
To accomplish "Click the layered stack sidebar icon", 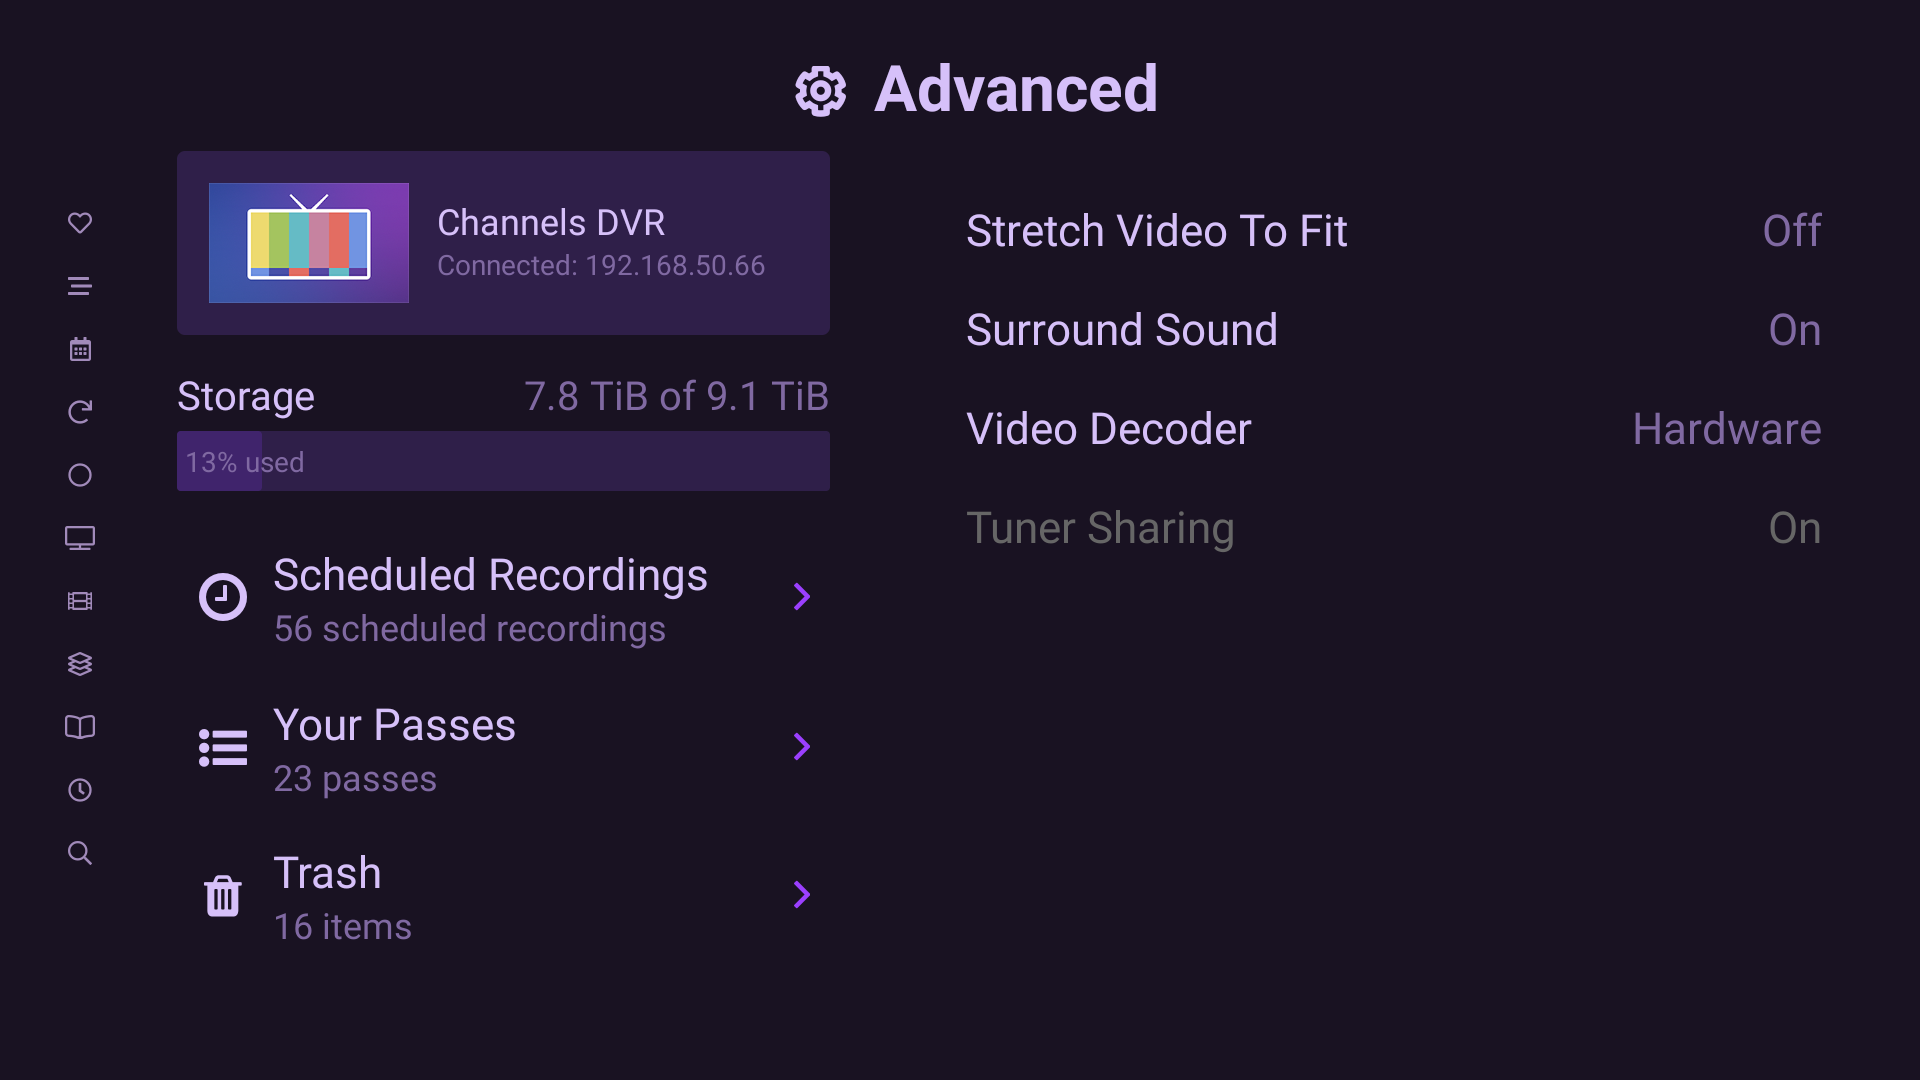I will tap(80, 663).
